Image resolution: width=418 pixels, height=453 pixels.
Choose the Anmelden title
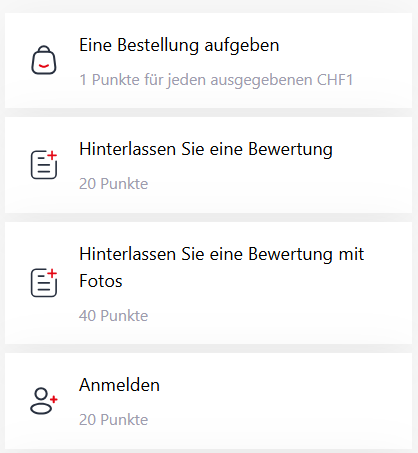point(119,385)
